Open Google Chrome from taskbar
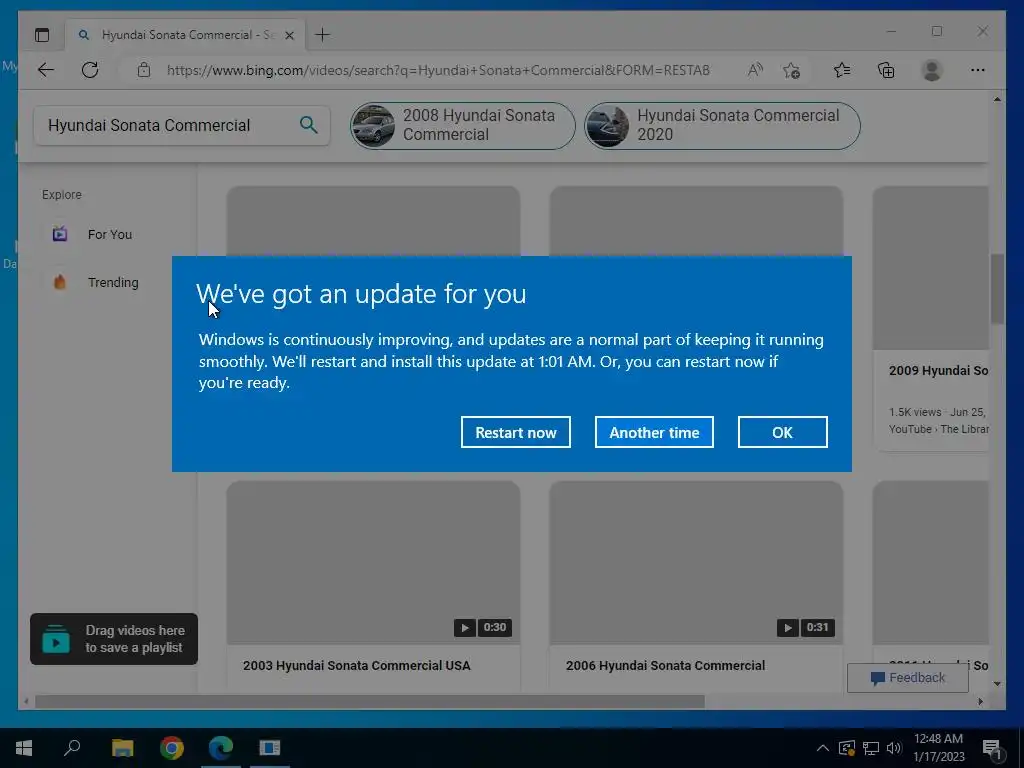Viewport: 1024px width, 768px height. click(172, 748)
